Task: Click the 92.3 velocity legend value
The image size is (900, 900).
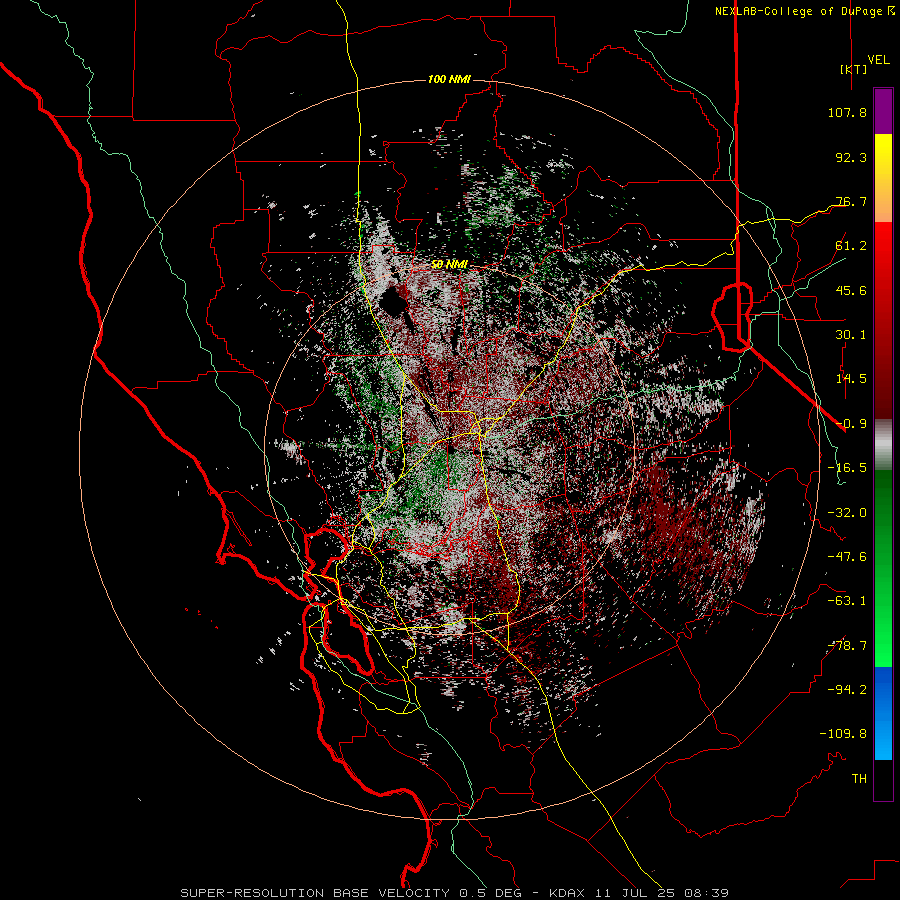Action: coord(851,157)
